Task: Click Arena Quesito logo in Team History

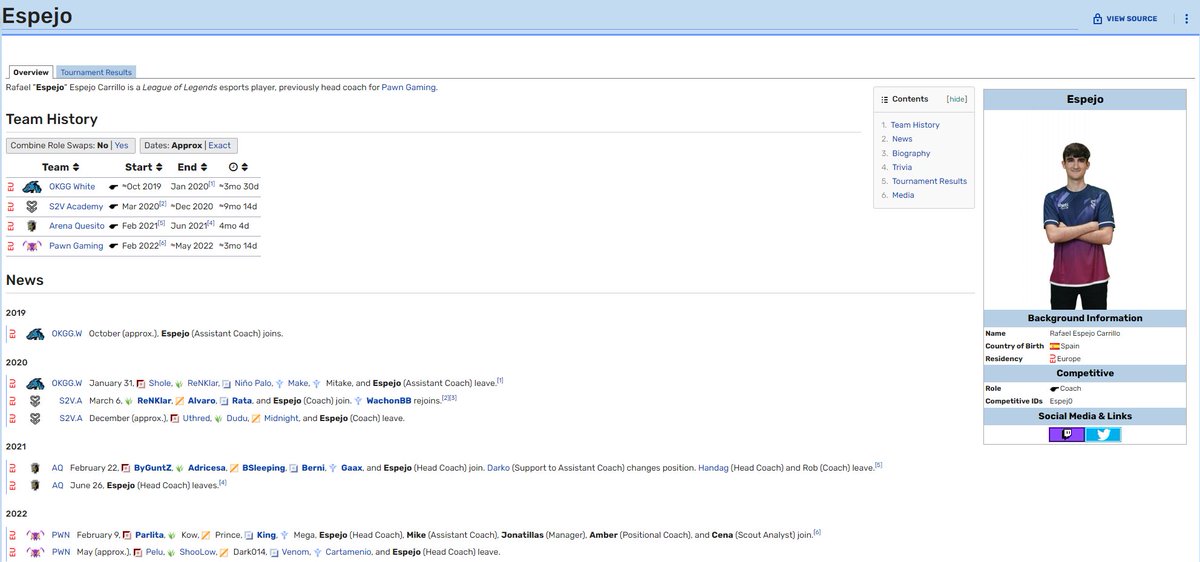Action: click(x=32, y=226)
